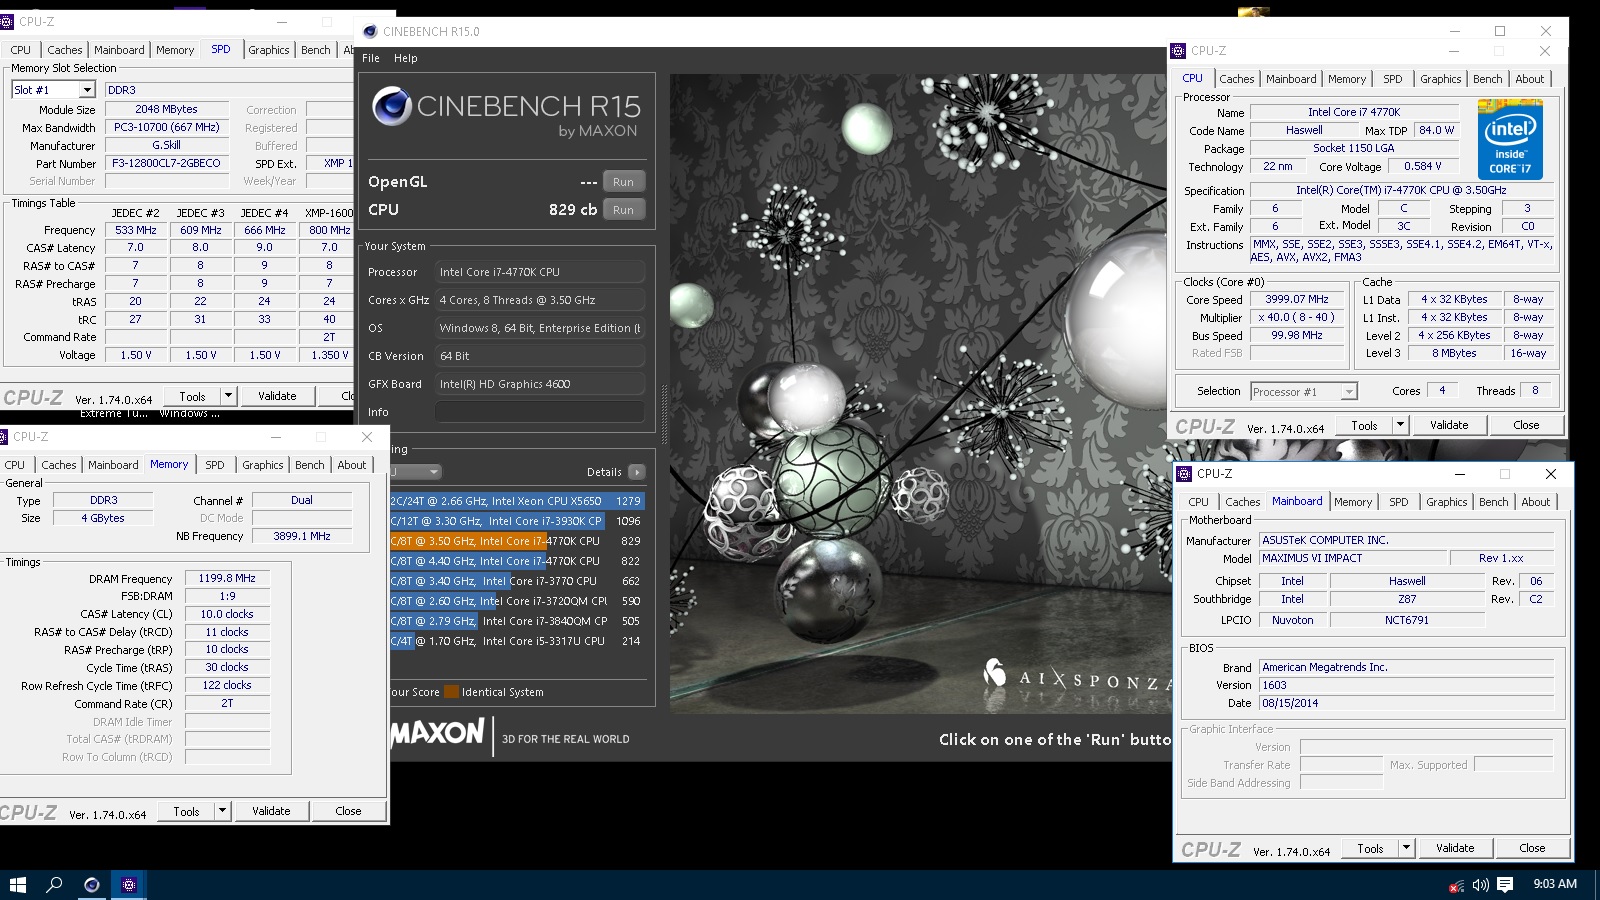This screenshot has height=900, width=1600.
Task: Open the Slot #1 dropdown in SPD window
Action: pyautogui.click(x=87, y=90)
